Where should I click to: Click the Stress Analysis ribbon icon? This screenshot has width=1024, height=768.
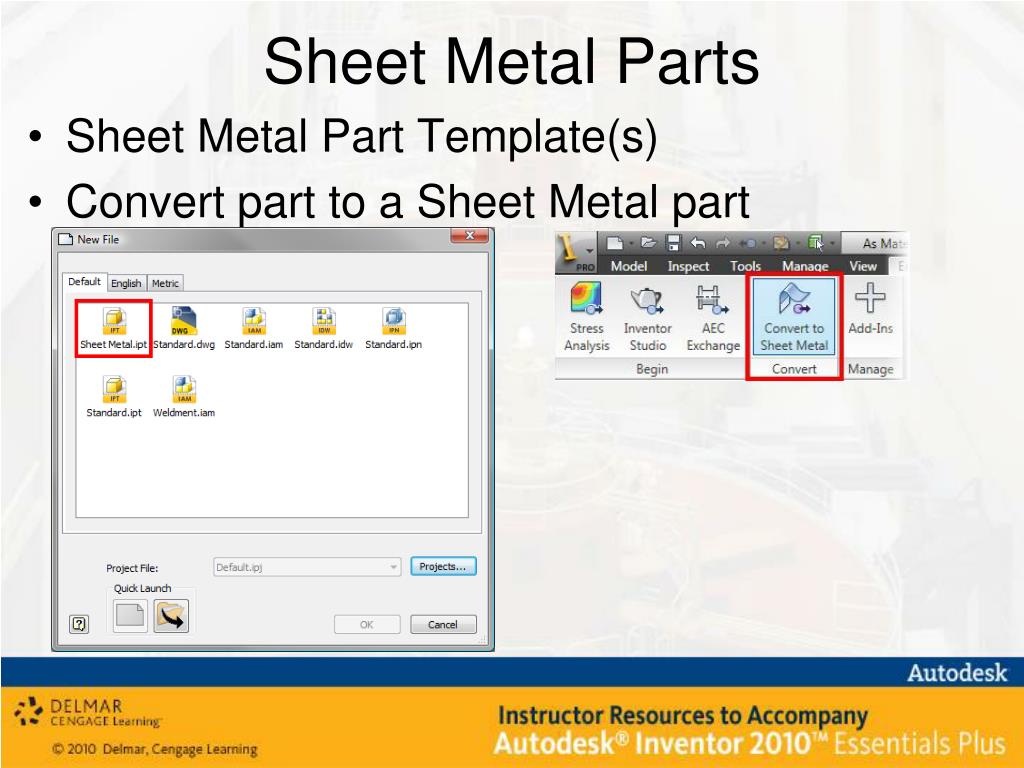[x=586, y=317]
